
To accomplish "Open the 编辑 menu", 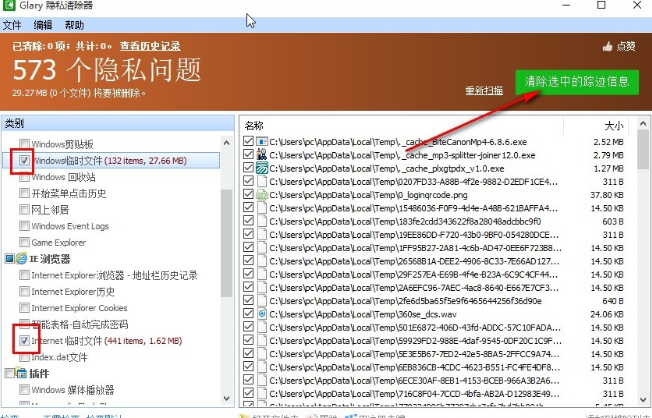I will [43, 24].
